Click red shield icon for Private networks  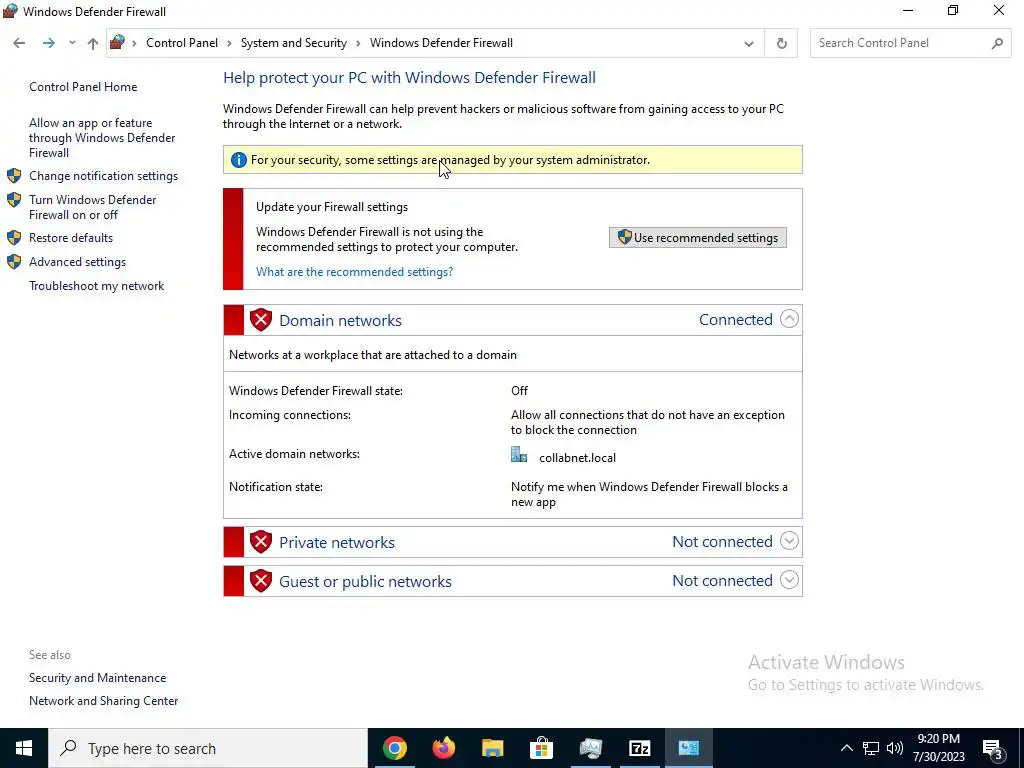(x=261, y=542)
